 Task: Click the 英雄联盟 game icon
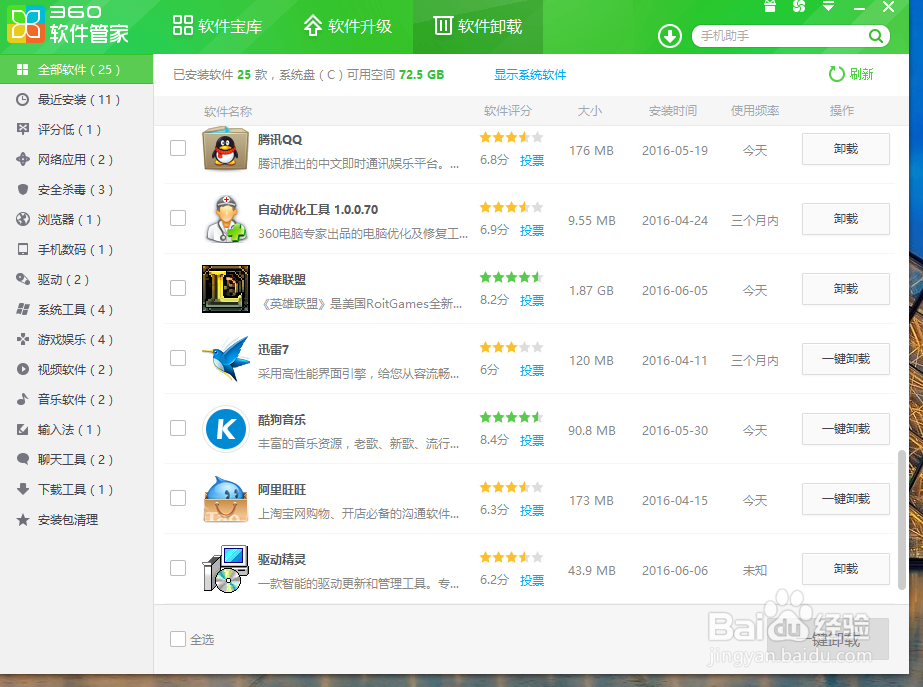click(x=225, y=288)
